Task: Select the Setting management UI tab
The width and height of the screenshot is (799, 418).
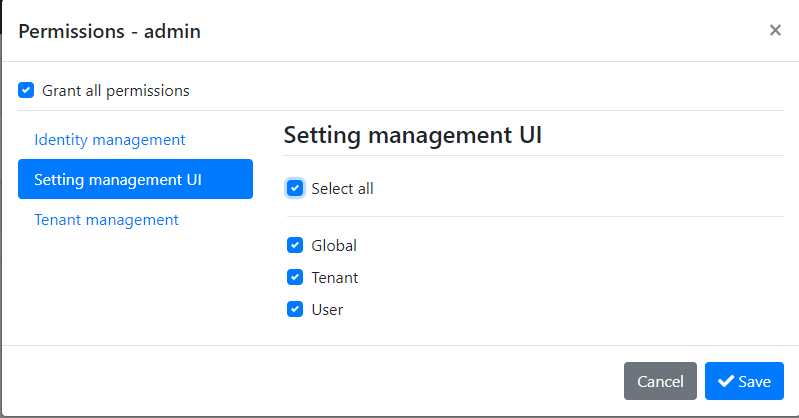Action: tap(135, 180)
